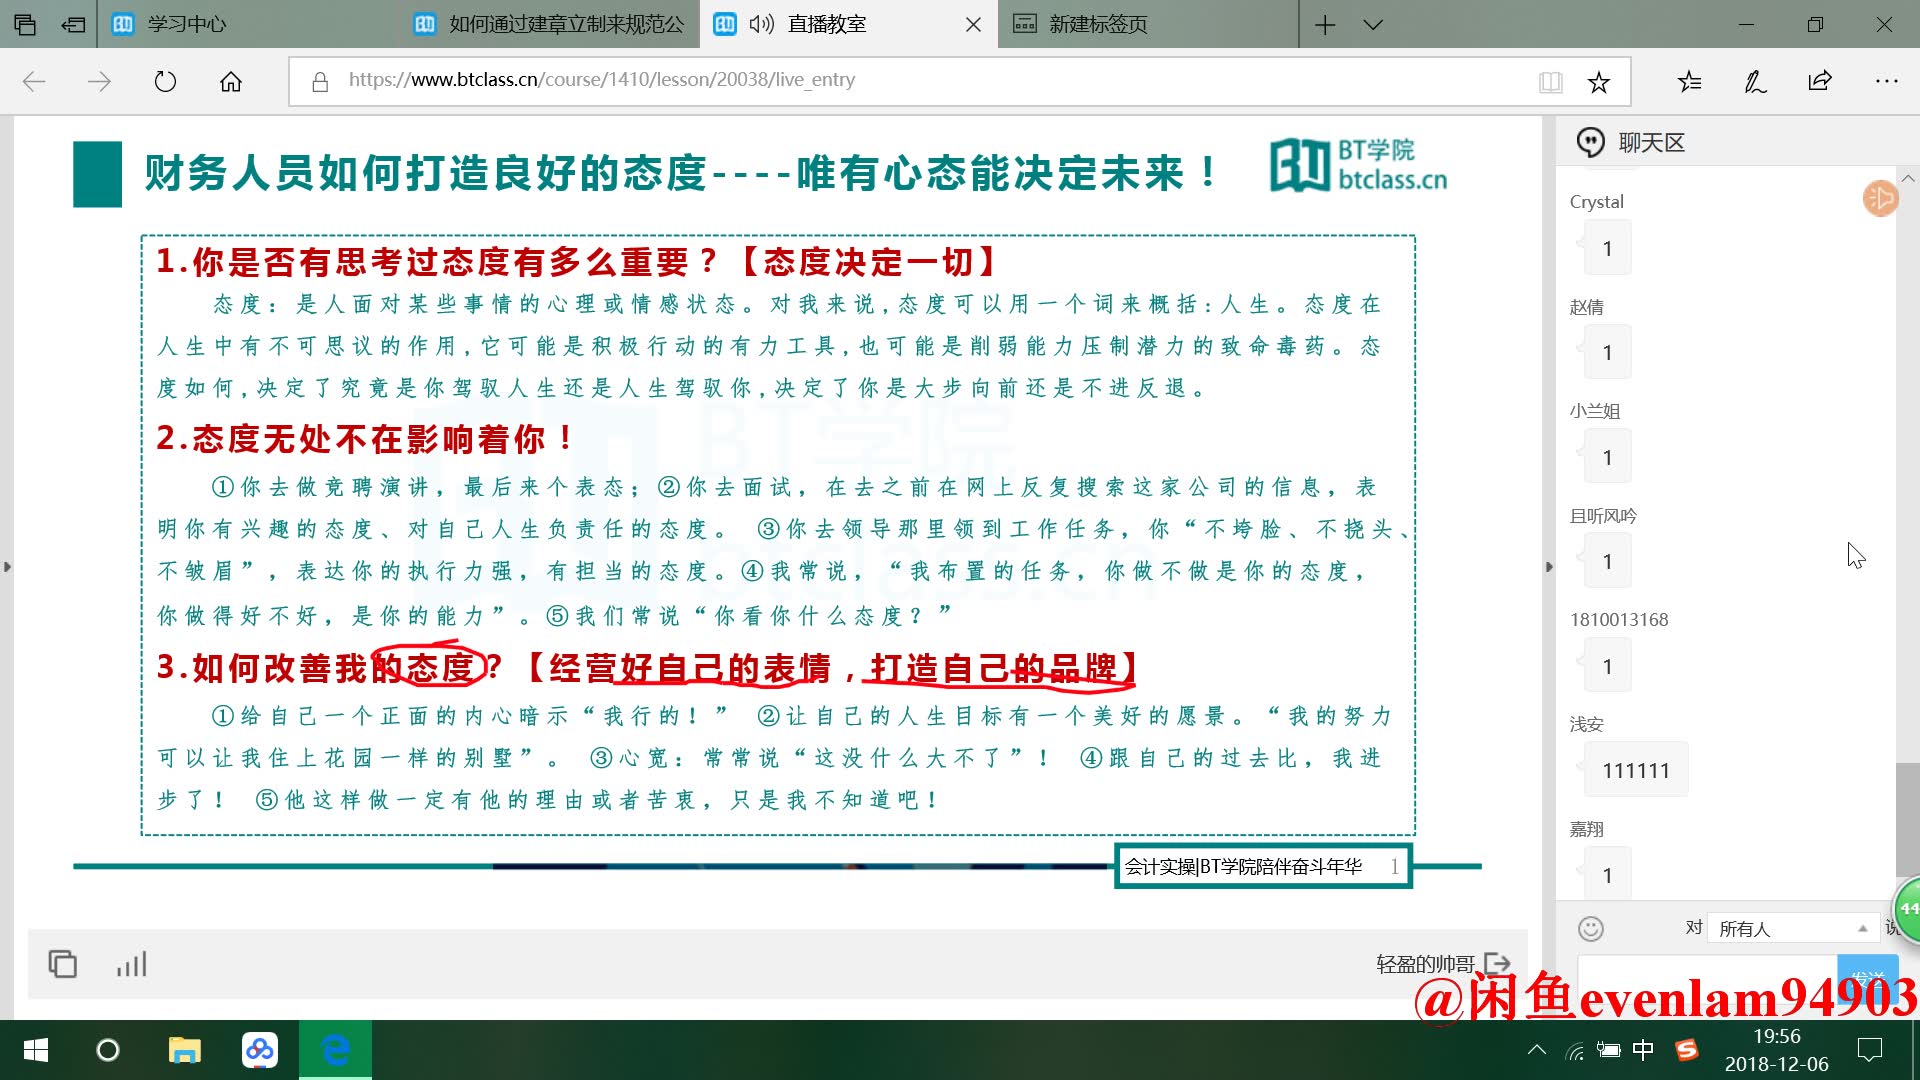The height and width of the screenshot is (1080, 1920).
Task: Show hidden system tray icons
Action: coord(1537,1050)
